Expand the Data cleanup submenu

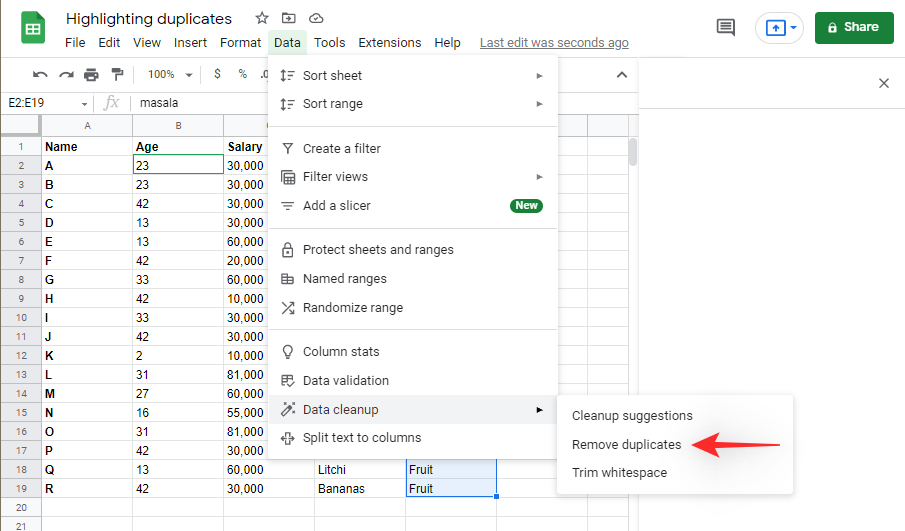[x=413, y=410]
